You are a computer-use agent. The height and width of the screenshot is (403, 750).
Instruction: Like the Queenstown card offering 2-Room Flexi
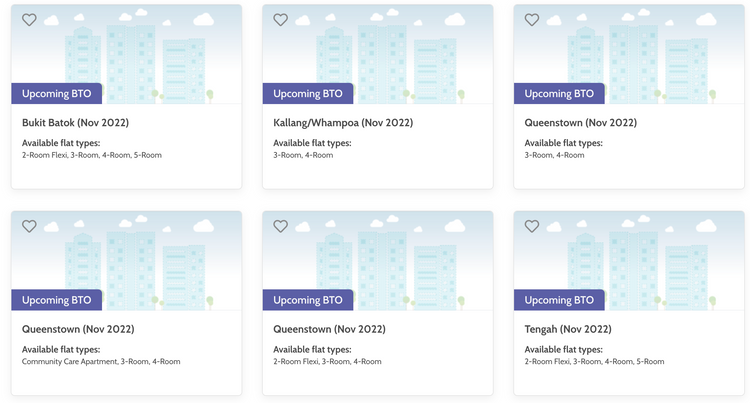tap(280, 226)
